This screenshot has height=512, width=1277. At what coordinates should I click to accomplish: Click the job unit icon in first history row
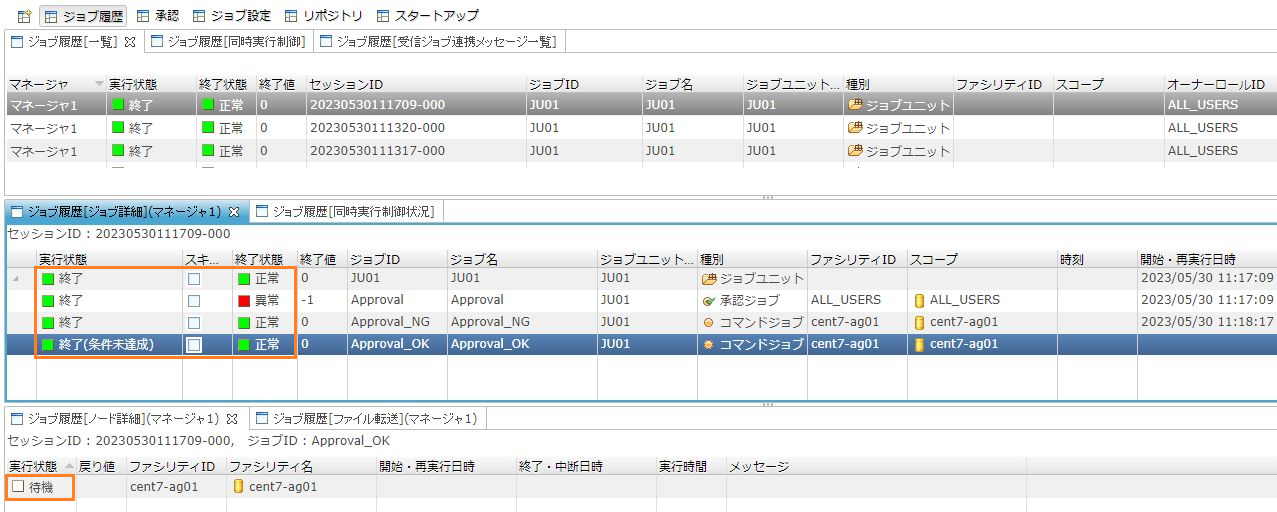854,105
